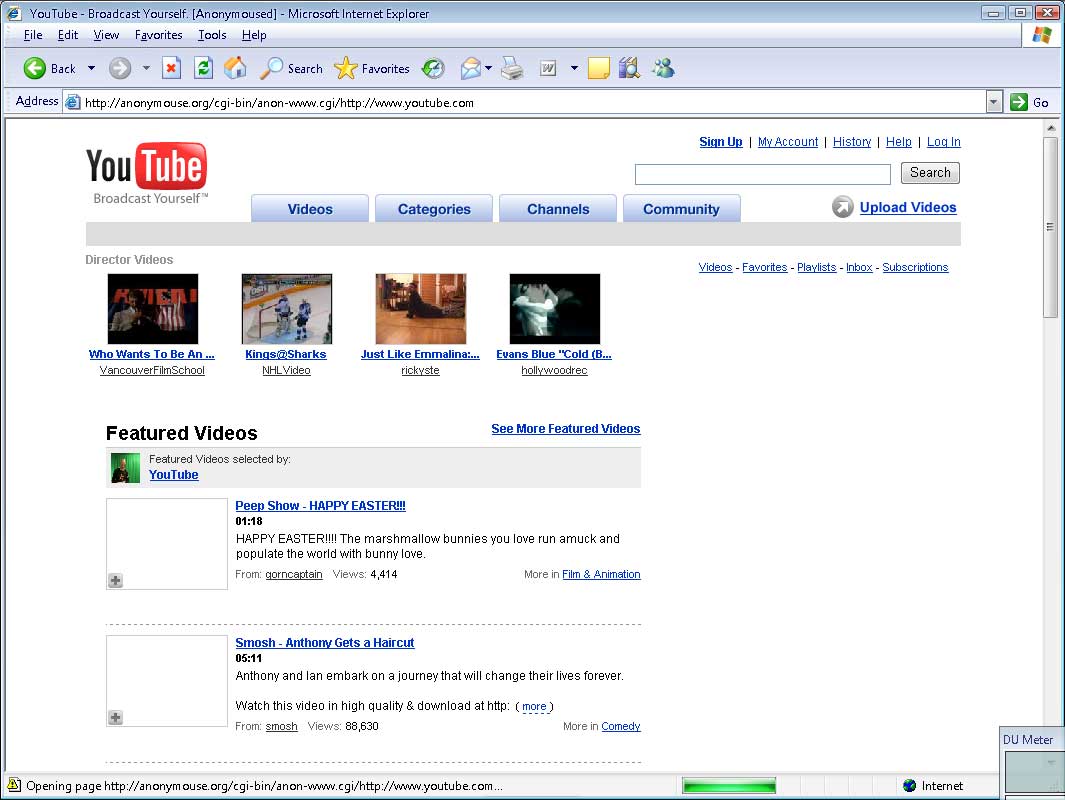Open the address bar dropdown list
This screenshot has height=800, width=1065.
[x=994, y=103]
